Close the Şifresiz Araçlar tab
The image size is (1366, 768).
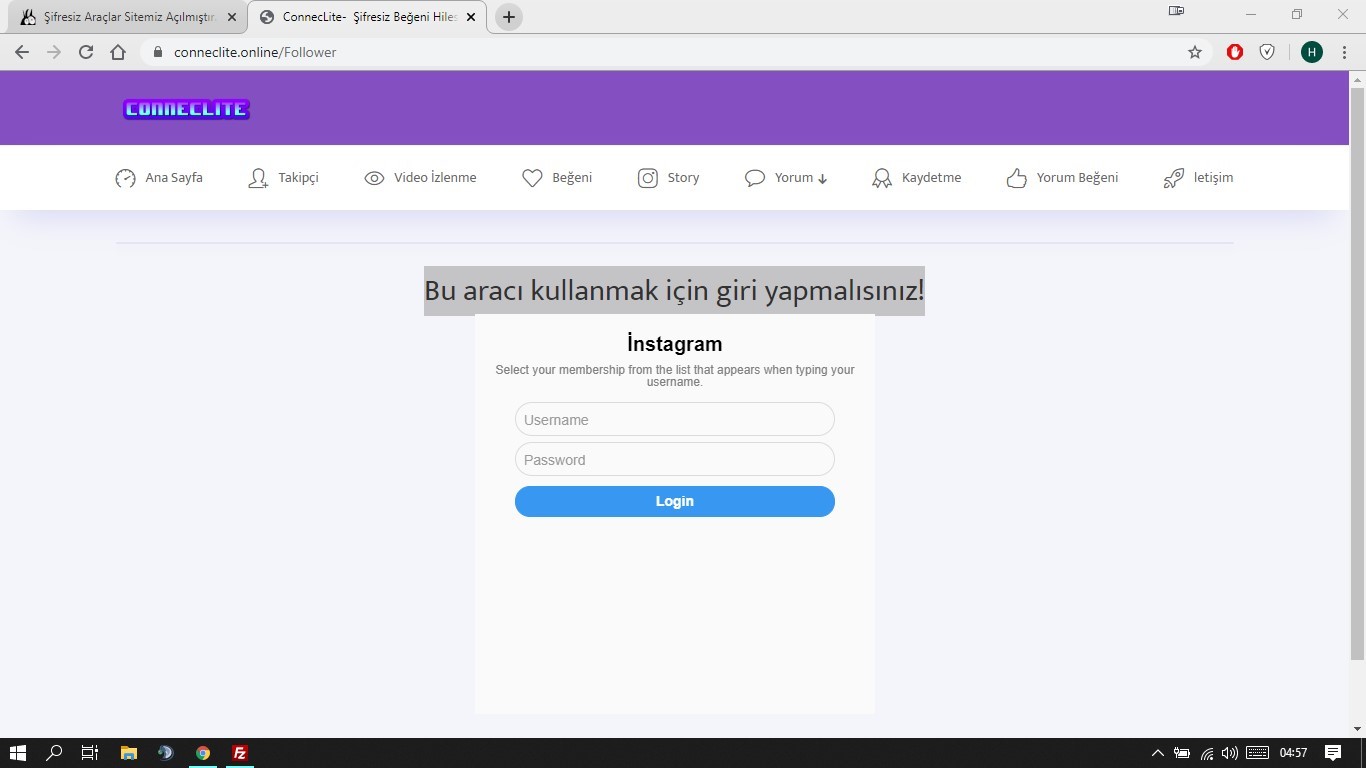pos(231,17)
